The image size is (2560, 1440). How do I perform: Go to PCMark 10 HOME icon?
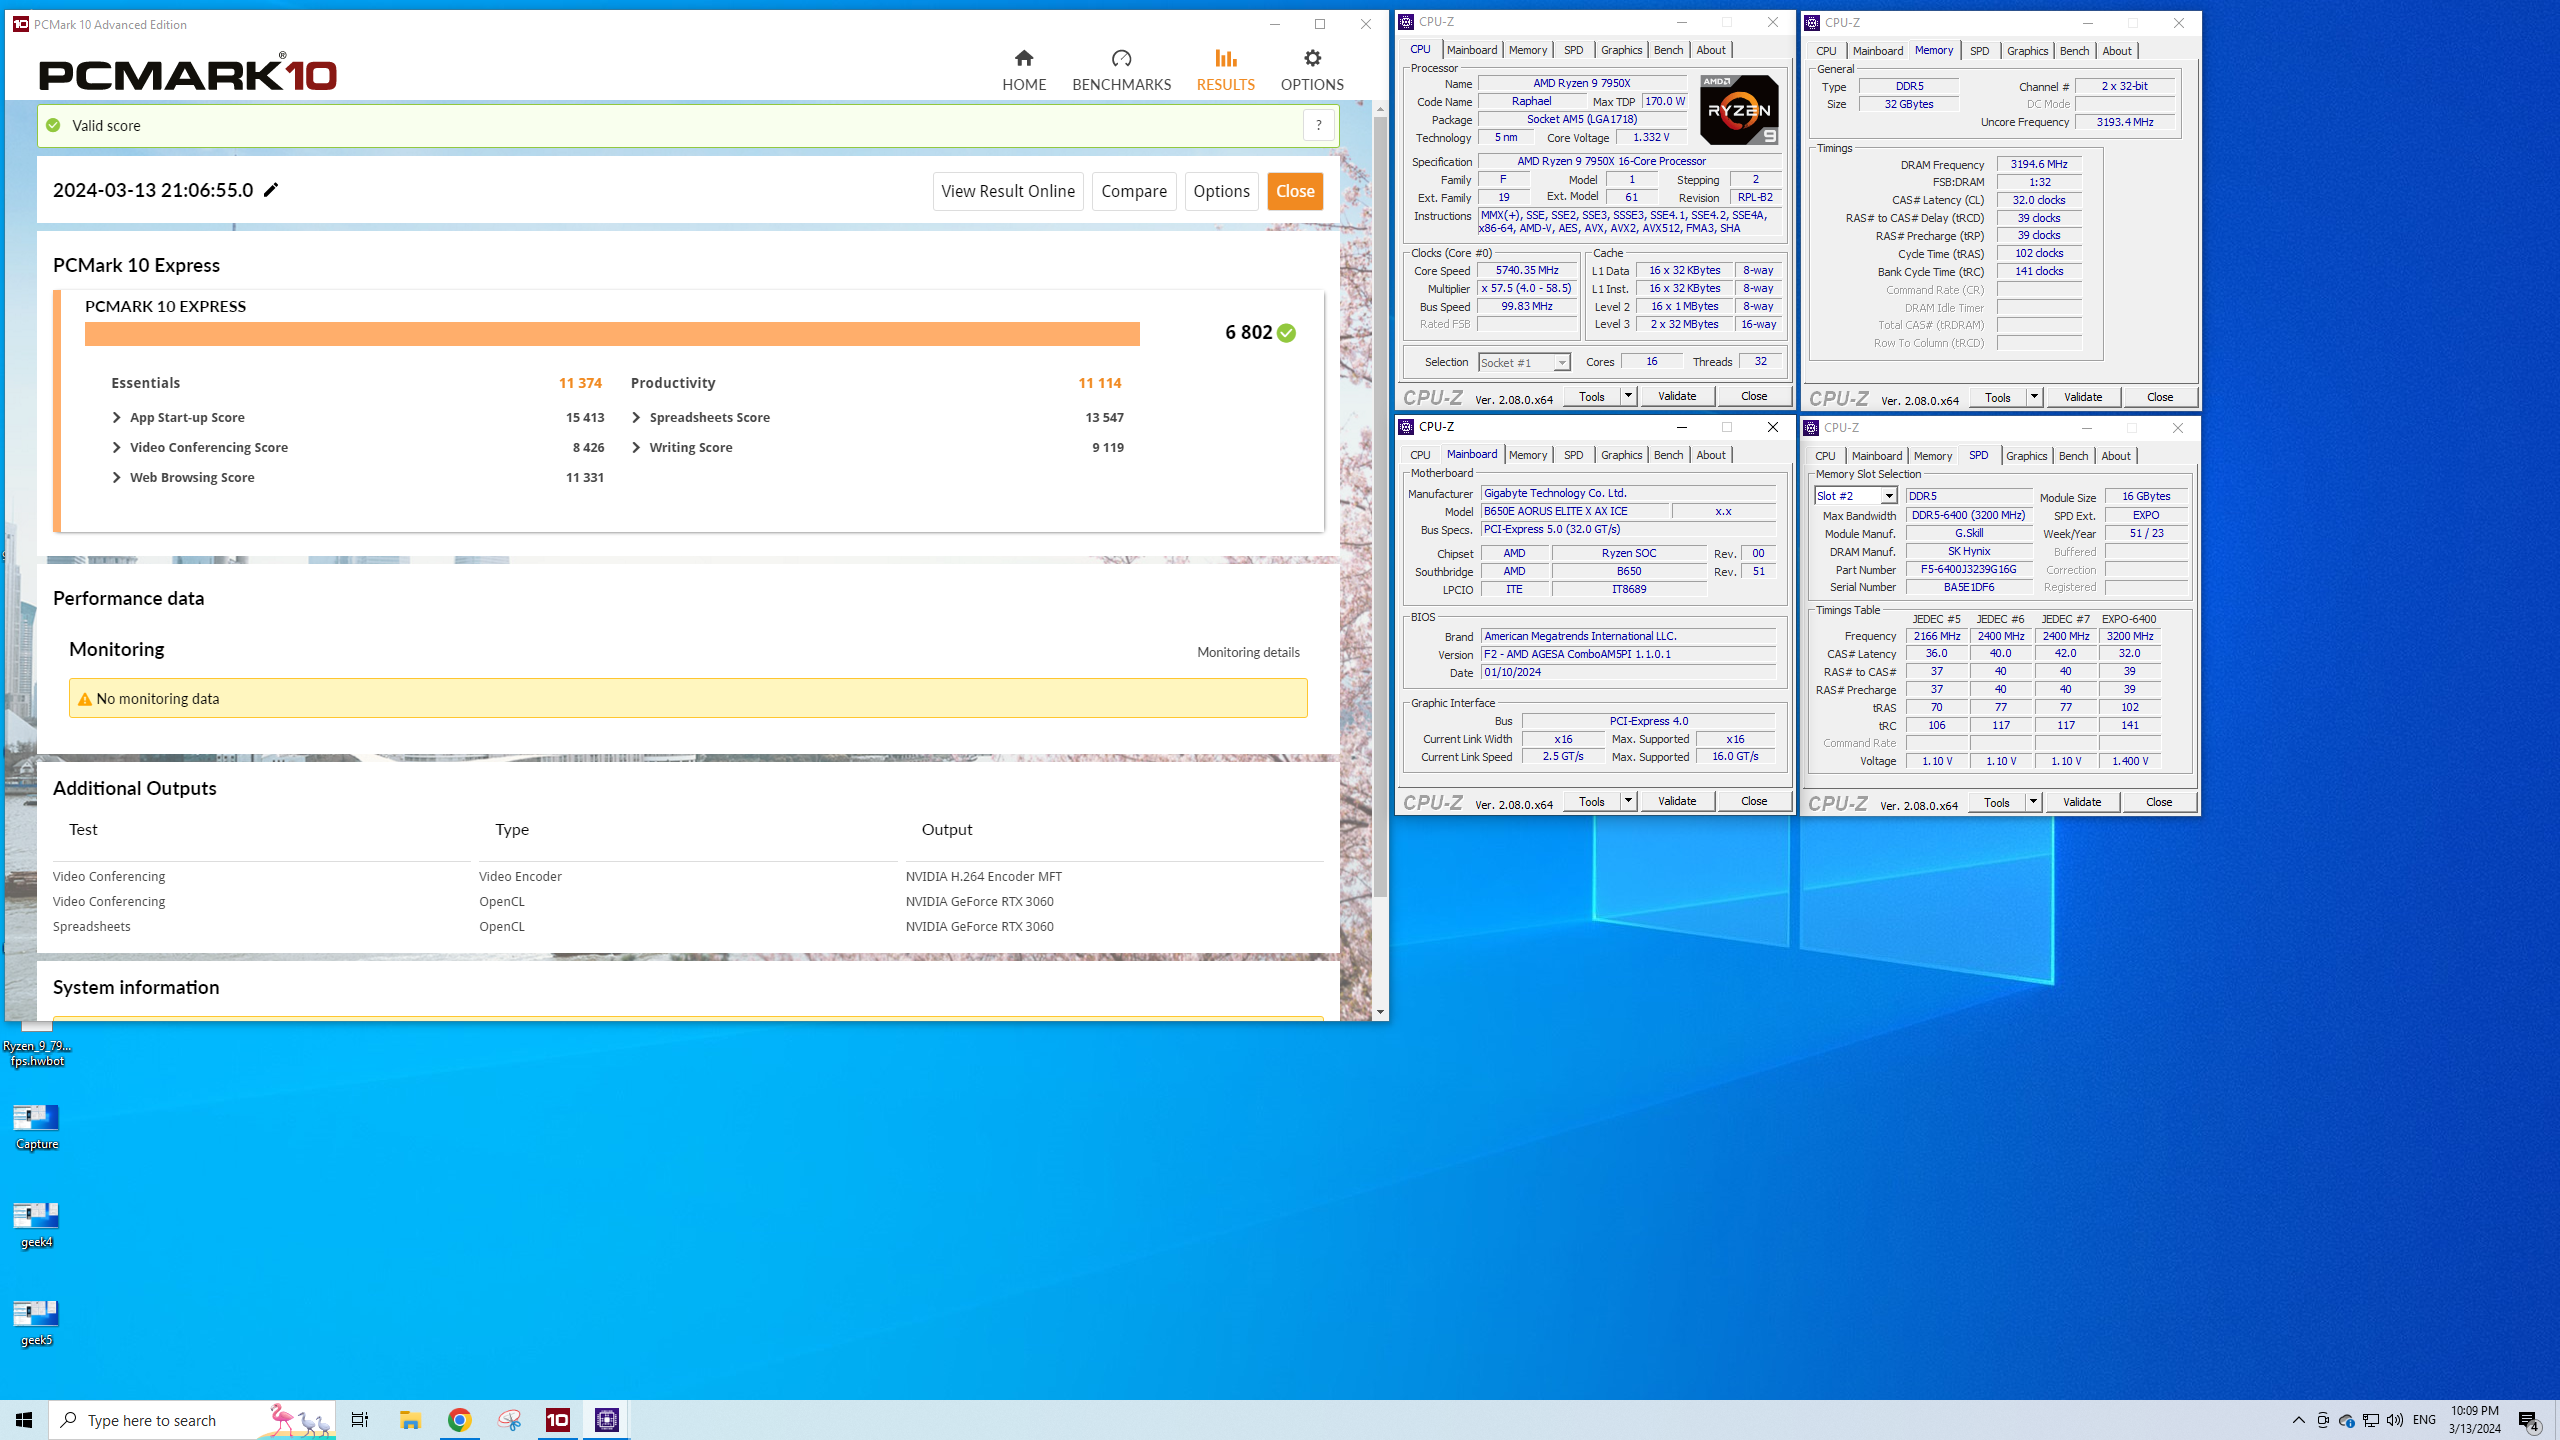(x=1023, y=58)
